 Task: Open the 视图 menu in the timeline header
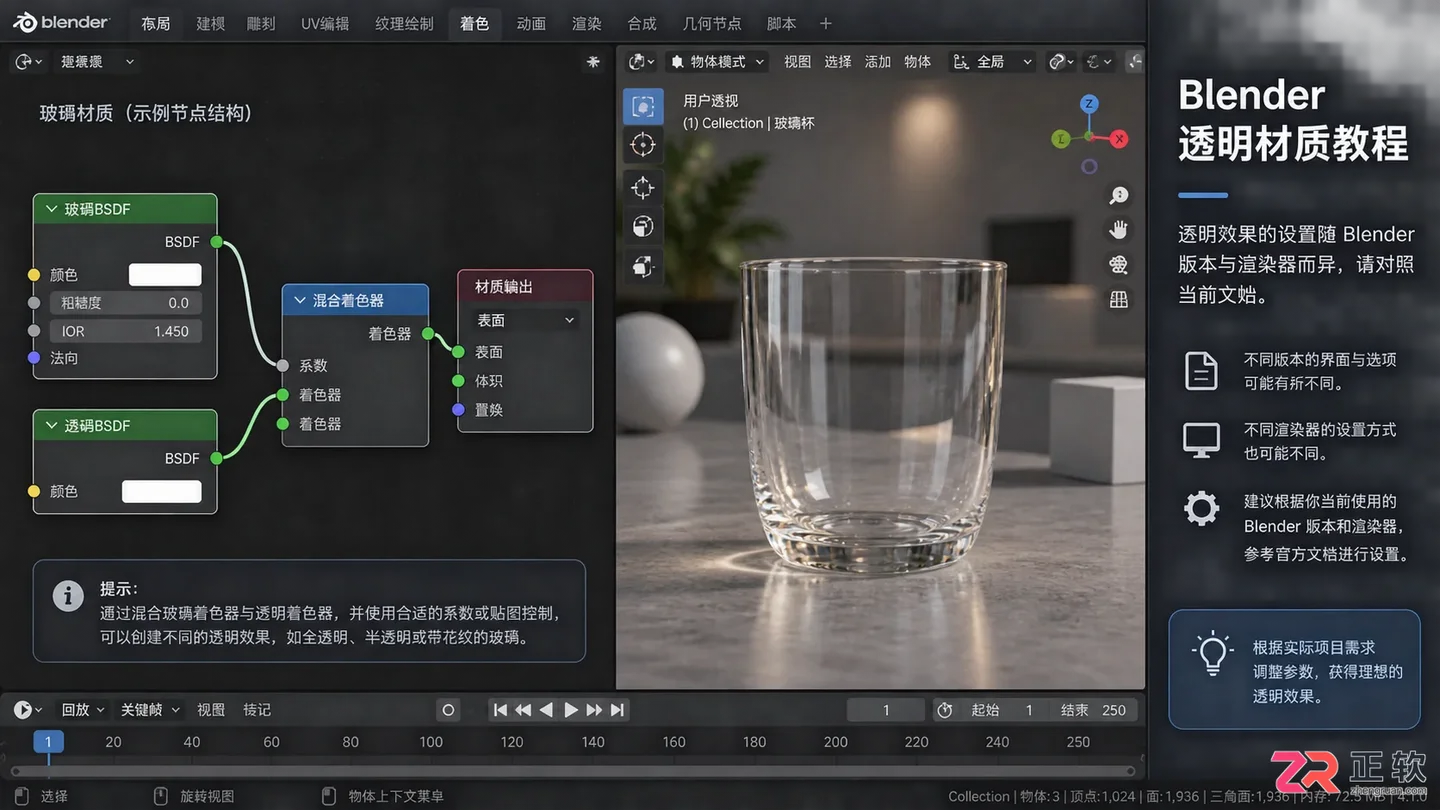point(211,710)
